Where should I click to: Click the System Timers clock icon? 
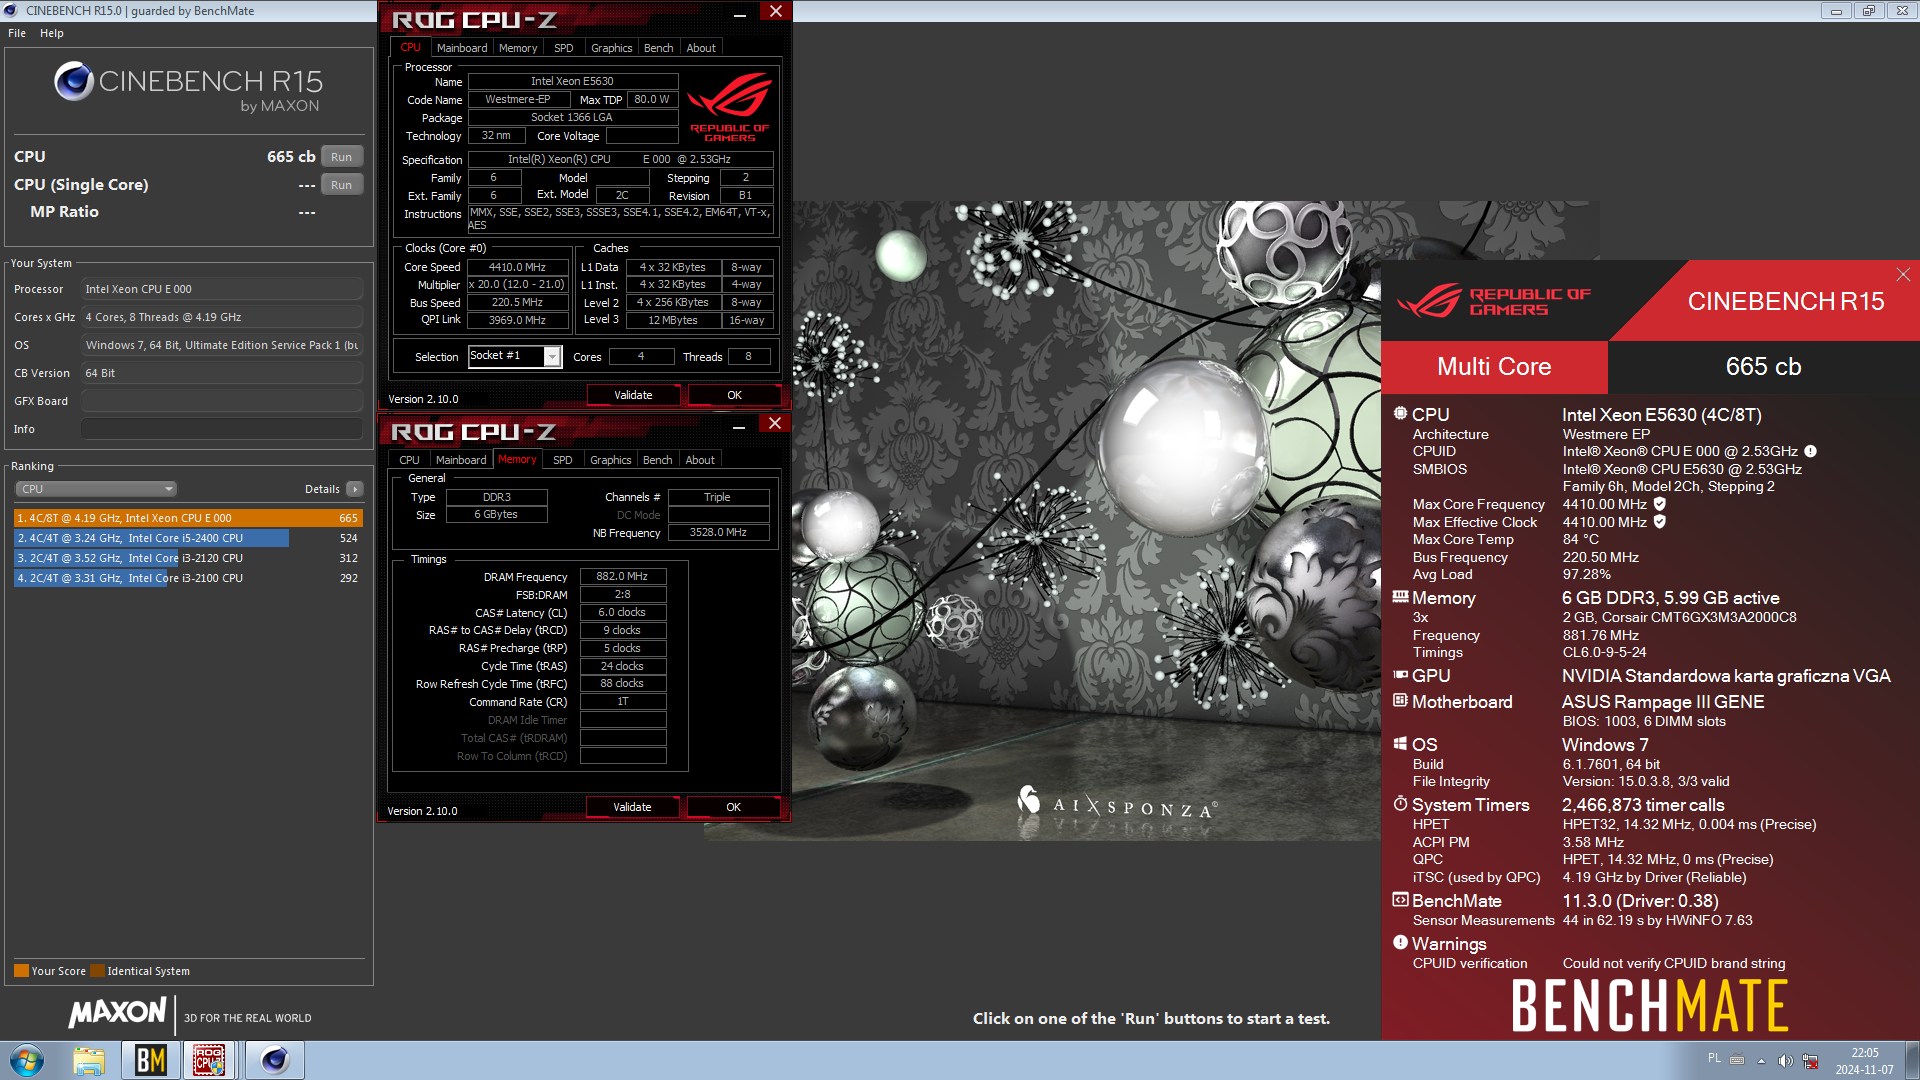(x=1400, y=804)
